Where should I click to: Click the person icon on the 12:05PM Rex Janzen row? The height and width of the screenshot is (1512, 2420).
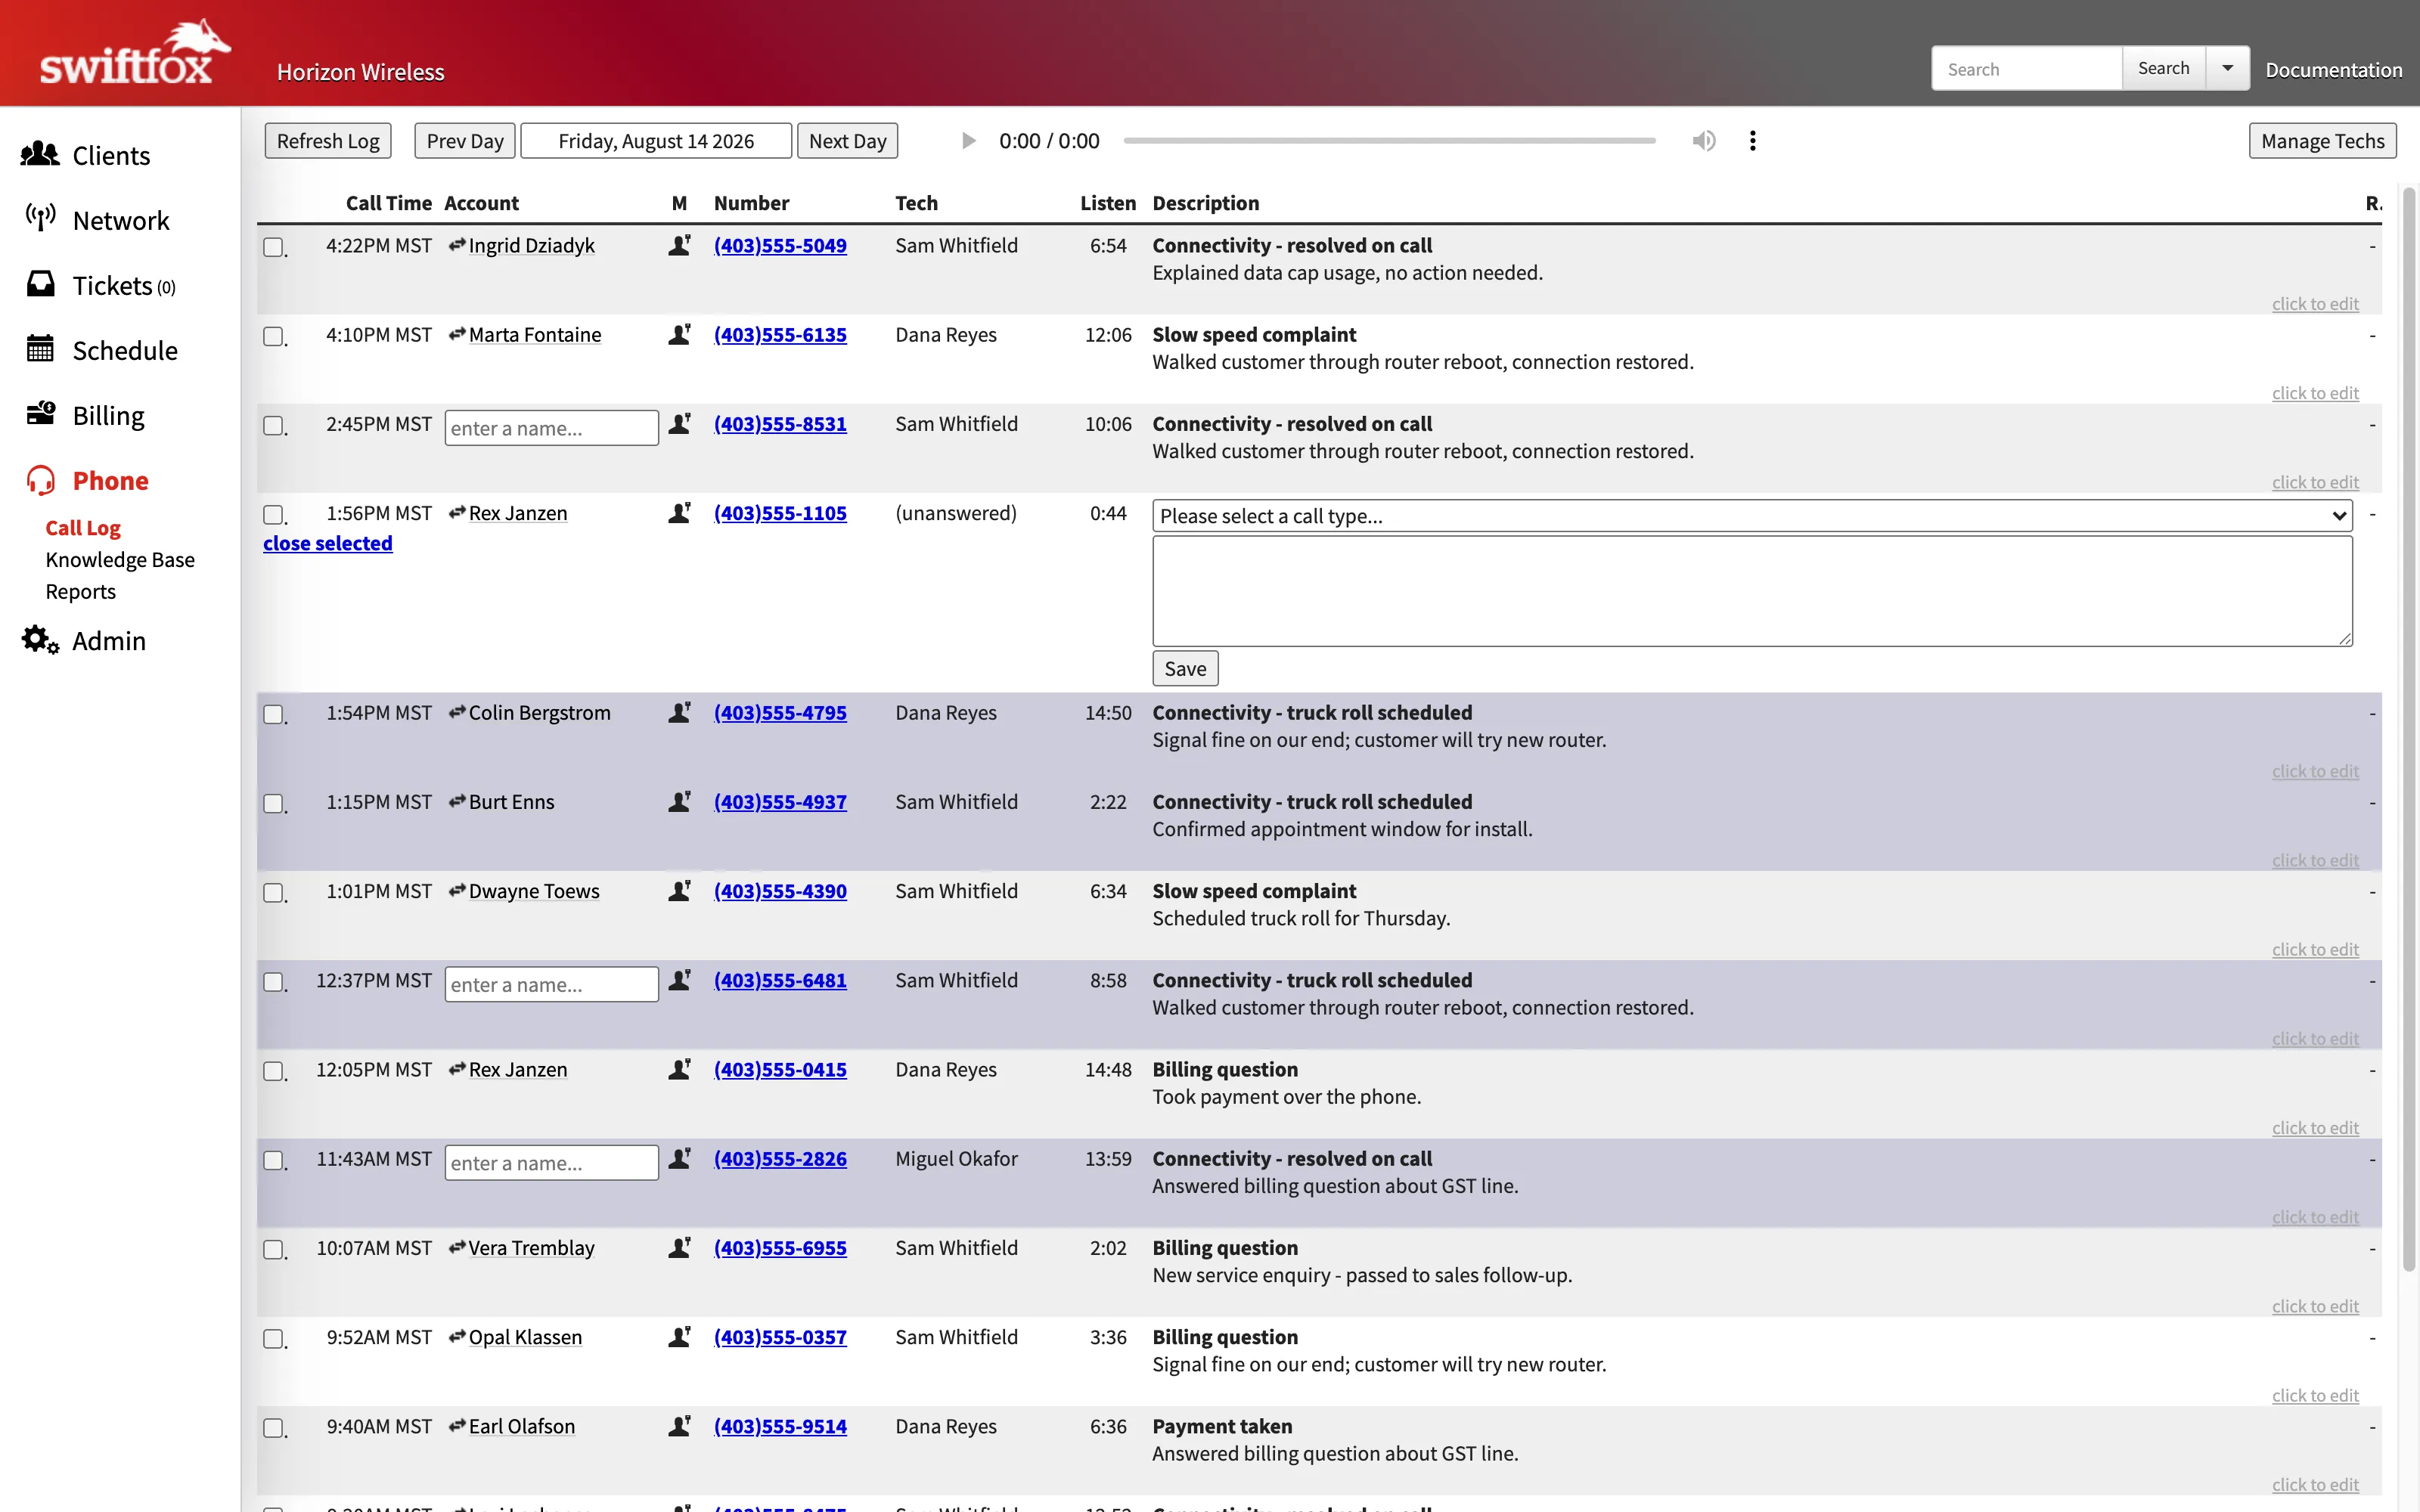[x=680, y=1069]
